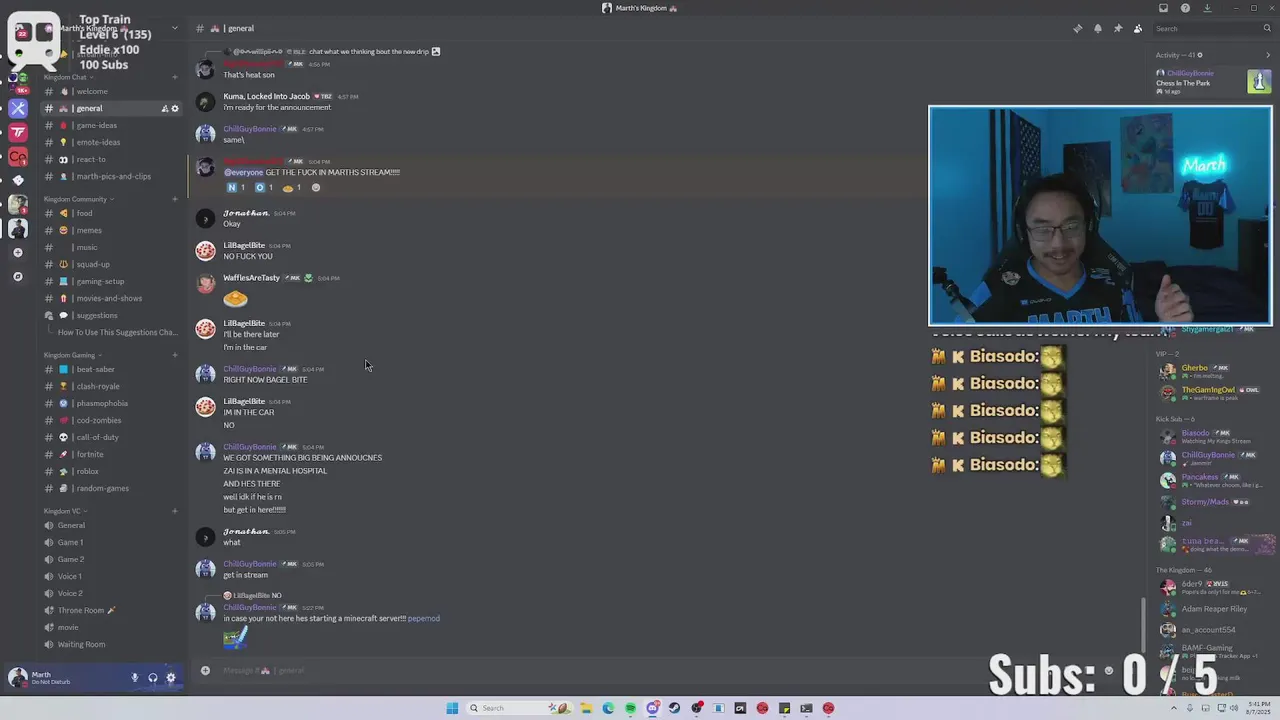The image size is (1280, 720).
Task: Click the pepemod link in last message
Action: click(423, 618)
